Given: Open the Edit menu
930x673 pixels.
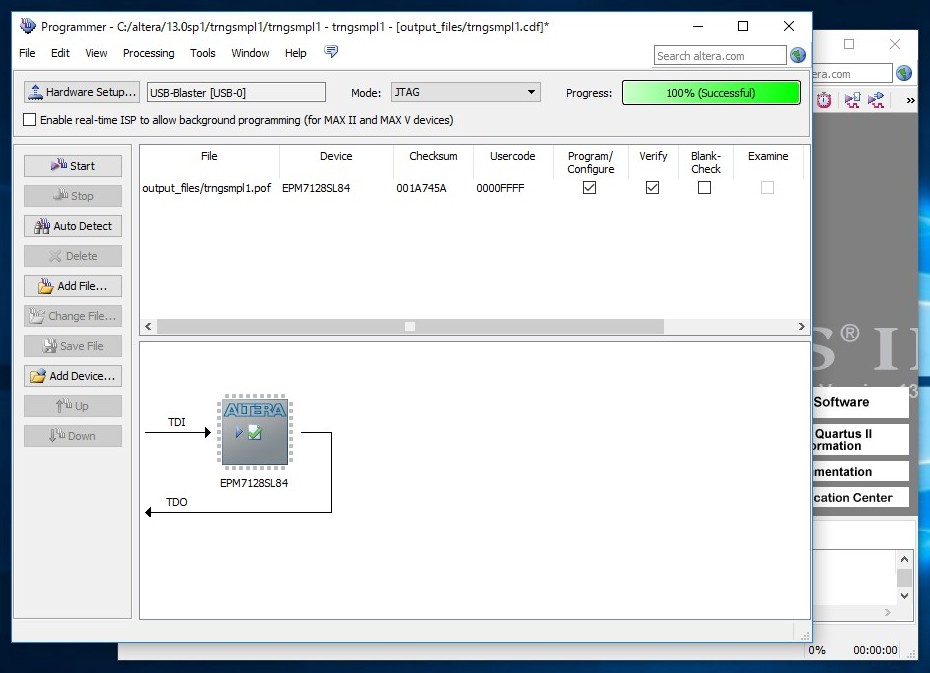Looking at the screenshot, I should (x=60, y=53).
